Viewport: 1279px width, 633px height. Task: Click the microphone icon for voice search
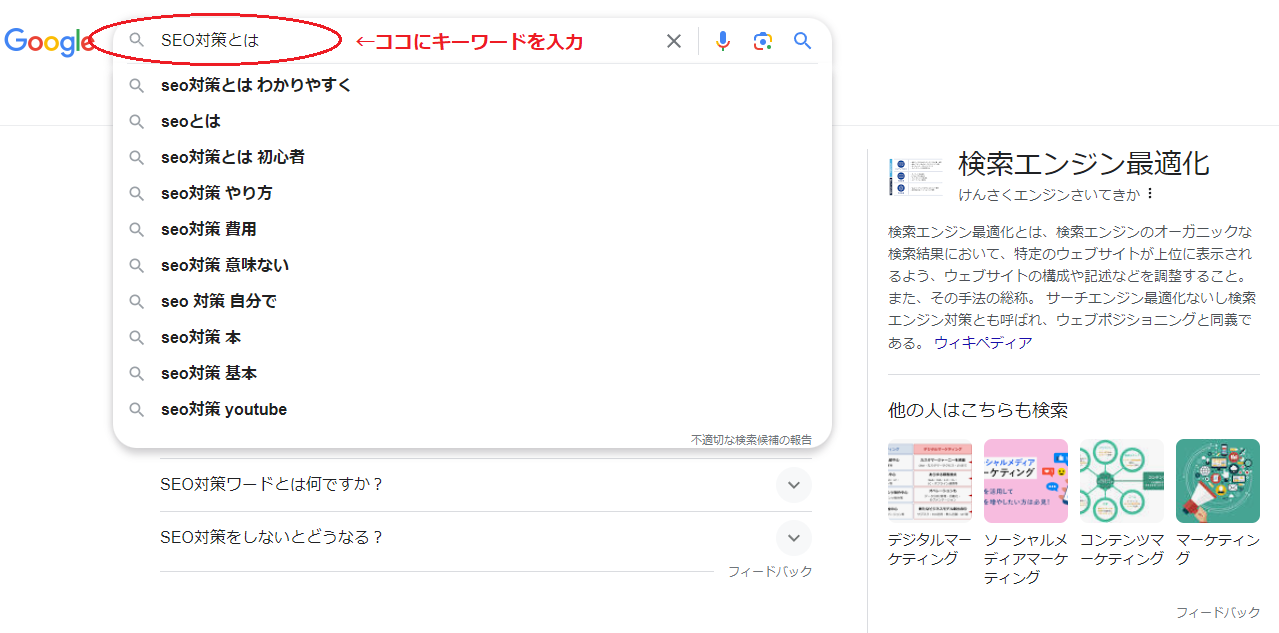coord(722,40)
